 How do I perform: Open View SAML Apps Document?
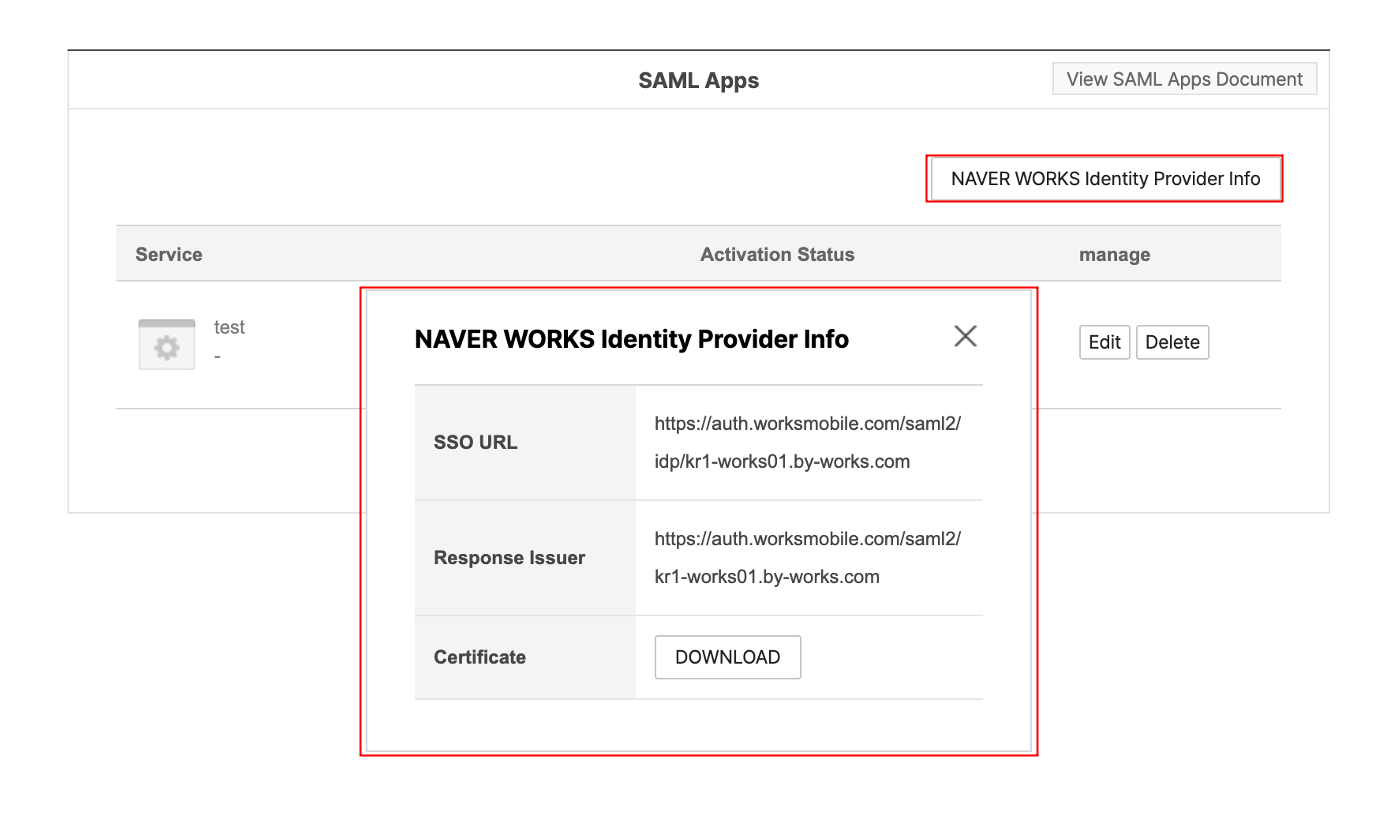pos(1185,79)
